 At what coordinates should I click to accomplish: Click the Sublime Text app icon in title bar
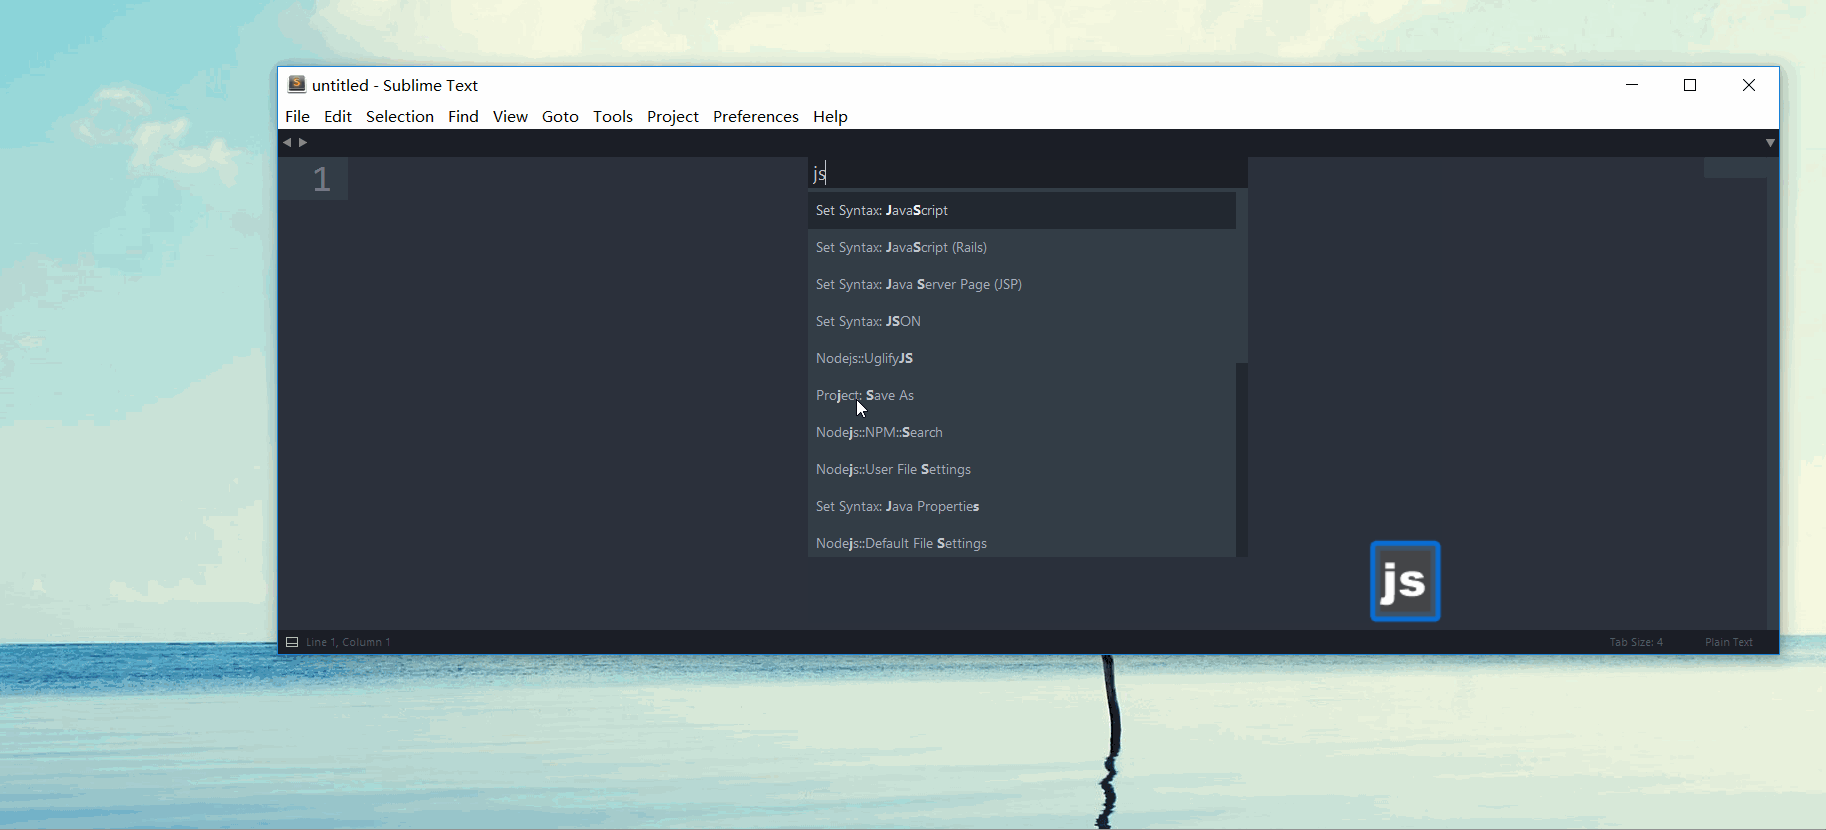pyautogui.click(x=297, y=84)
